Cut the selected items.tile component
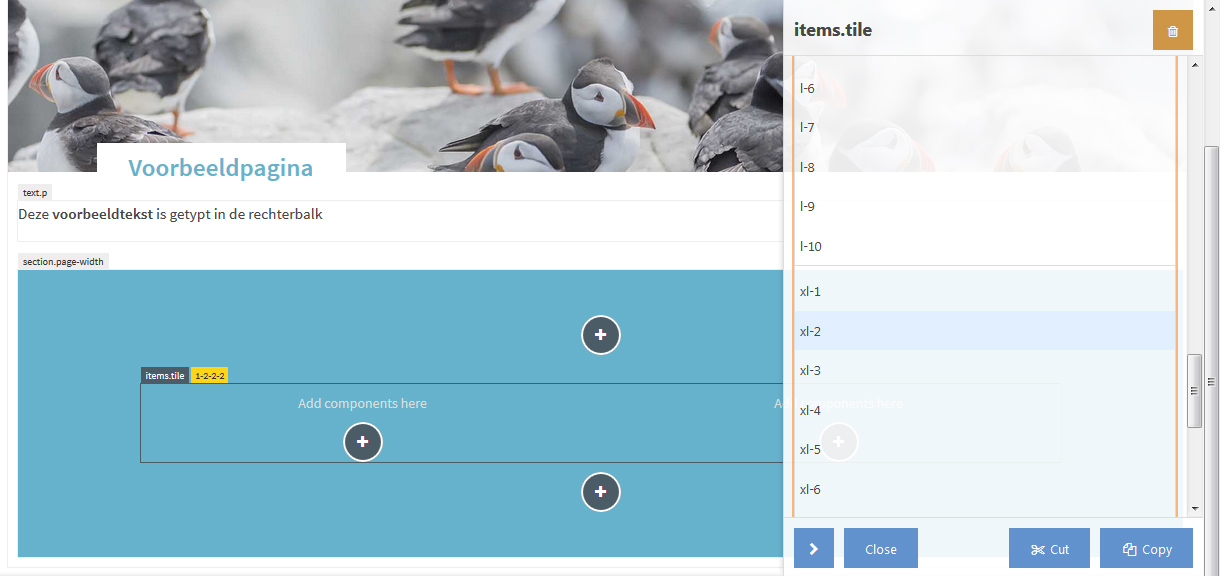Screen dimensions: 1220x576 coord(1049,549)
